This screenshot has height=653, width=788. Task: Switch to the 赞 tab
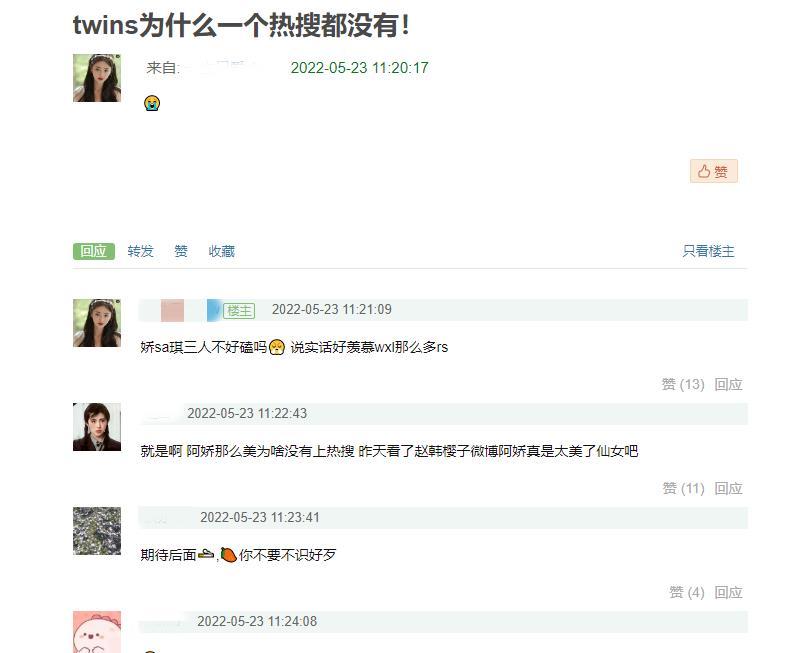[181, 251]
